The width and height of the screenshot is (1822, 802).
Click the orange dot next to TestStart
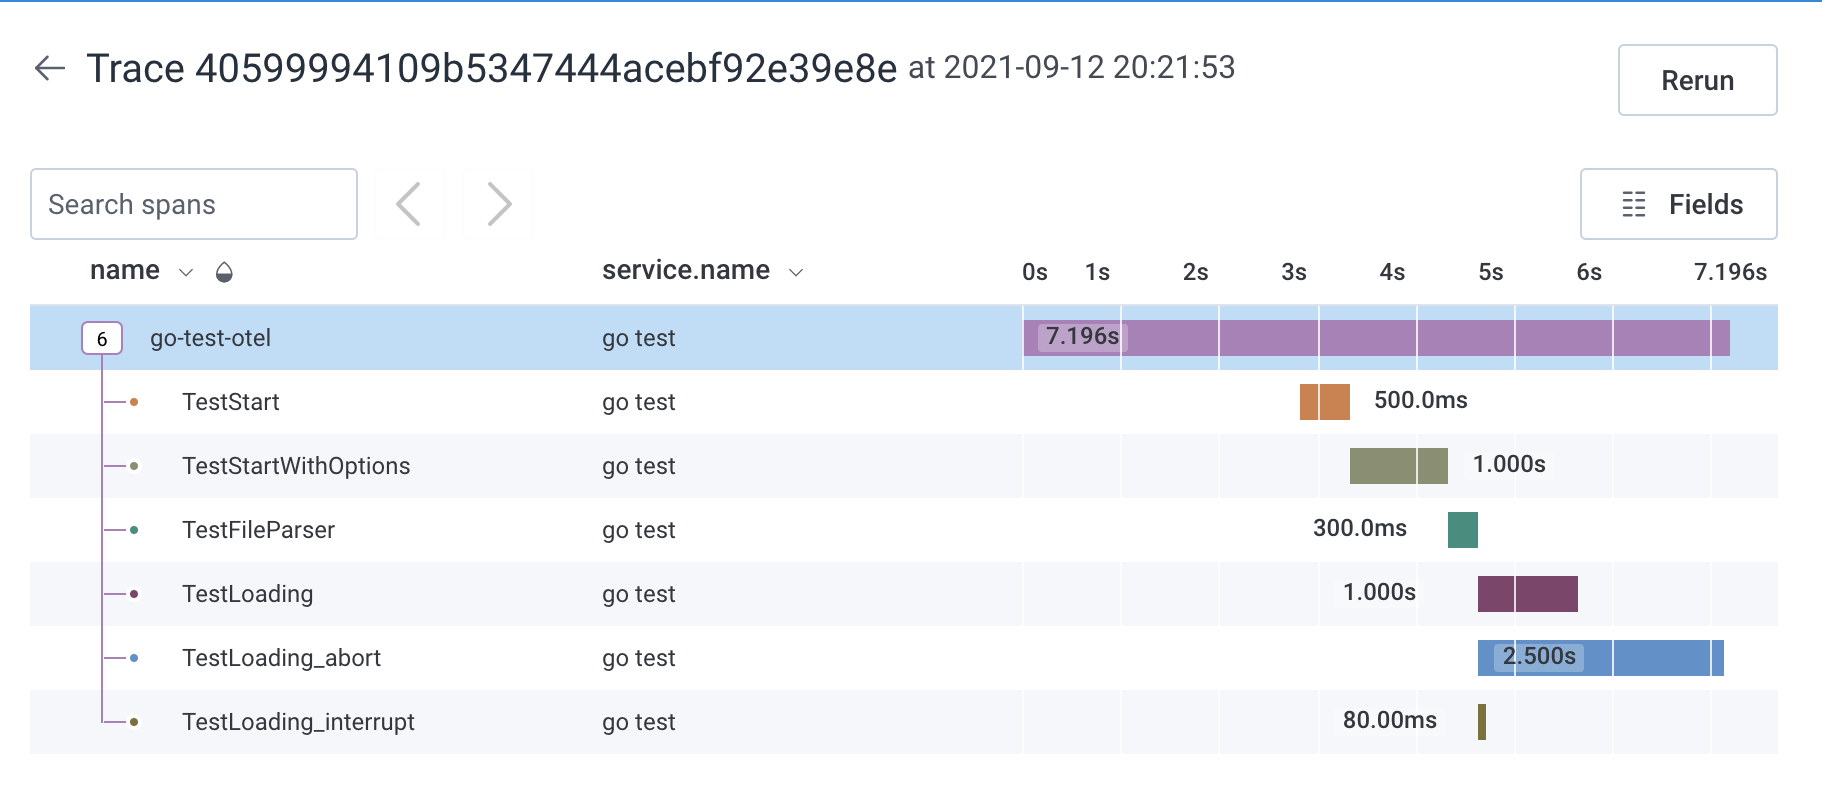point(134,402)
